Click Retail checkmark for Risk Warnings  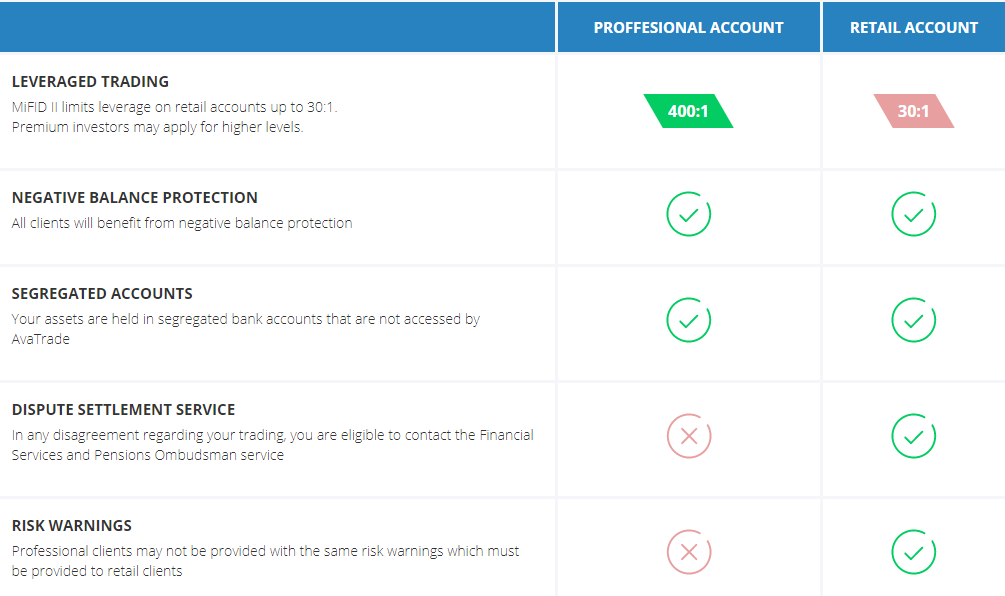[913, 552]
